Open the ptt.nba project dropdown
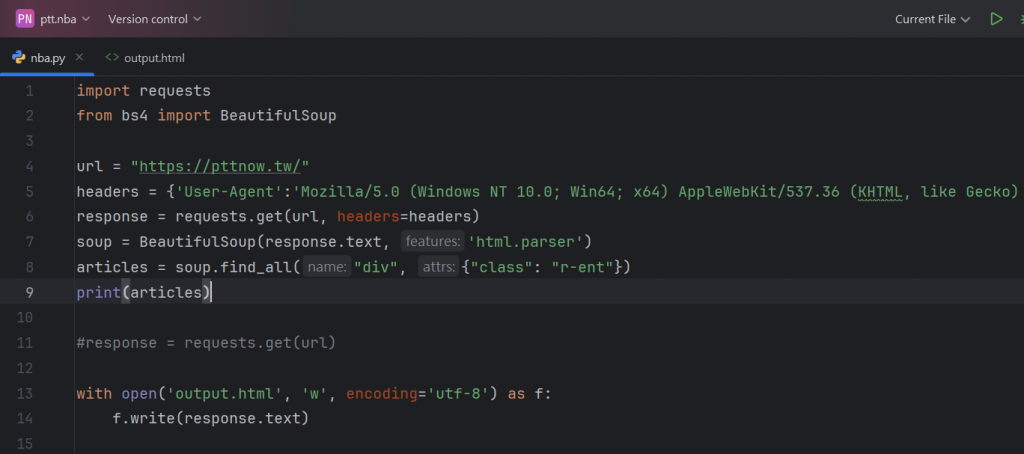Screen dimensions: 1024x454 [64, 19]
